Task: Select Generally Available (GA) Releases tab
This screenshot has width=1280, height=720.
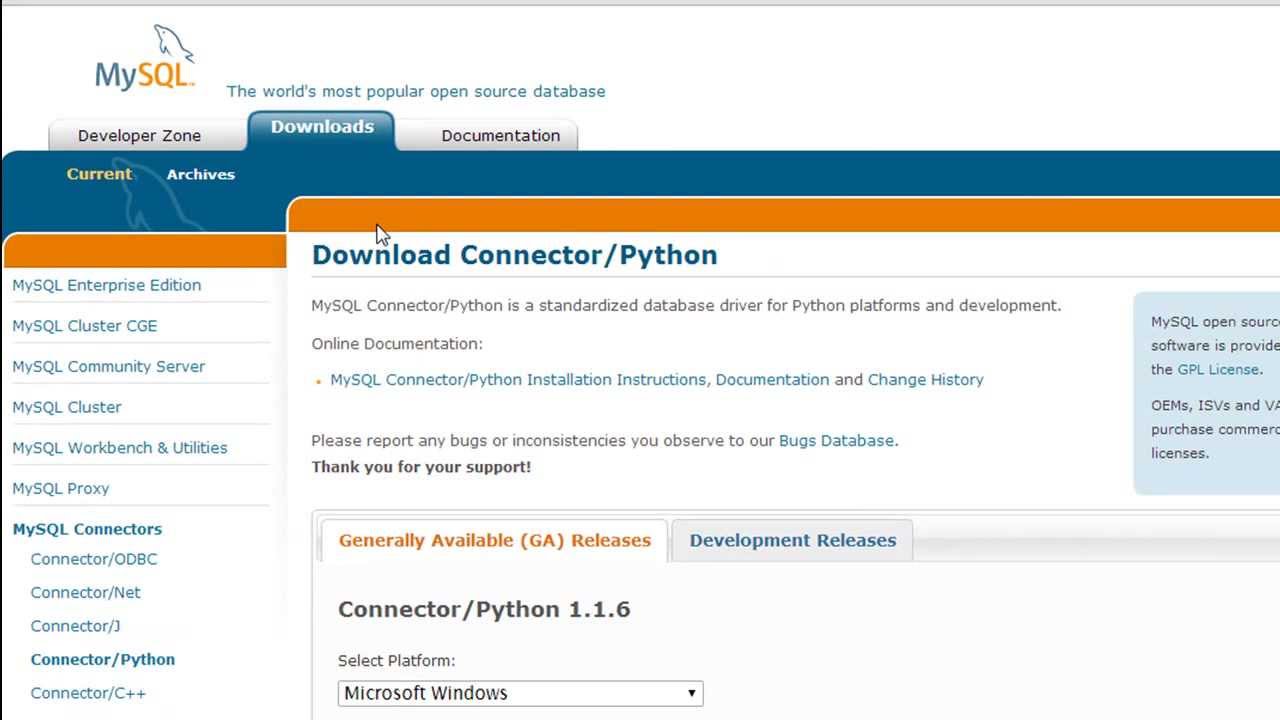Action: (x=494, y=540)
